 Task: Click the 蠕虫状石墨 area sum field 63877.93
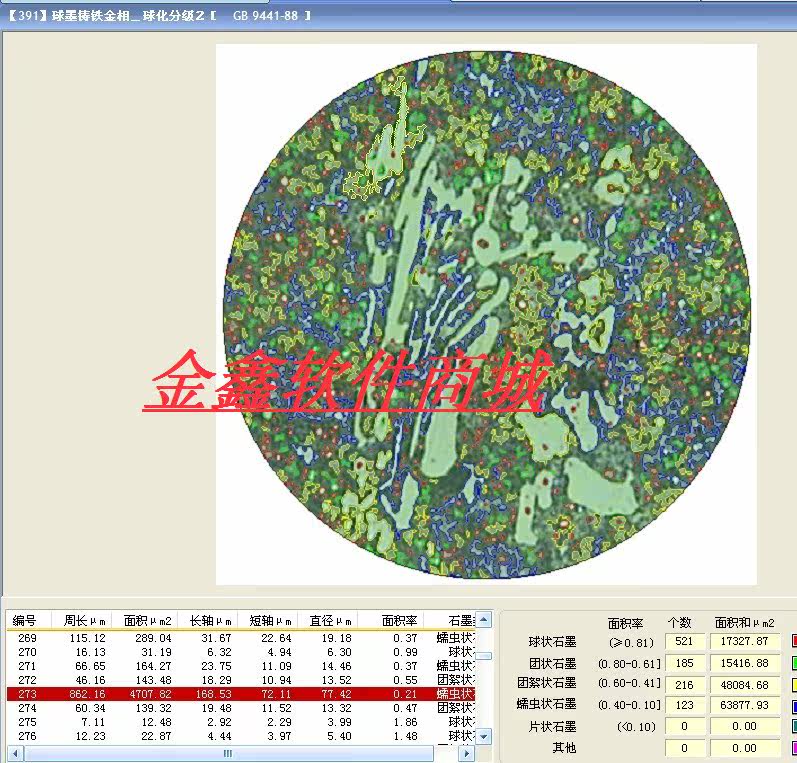(x=741, y=705)
